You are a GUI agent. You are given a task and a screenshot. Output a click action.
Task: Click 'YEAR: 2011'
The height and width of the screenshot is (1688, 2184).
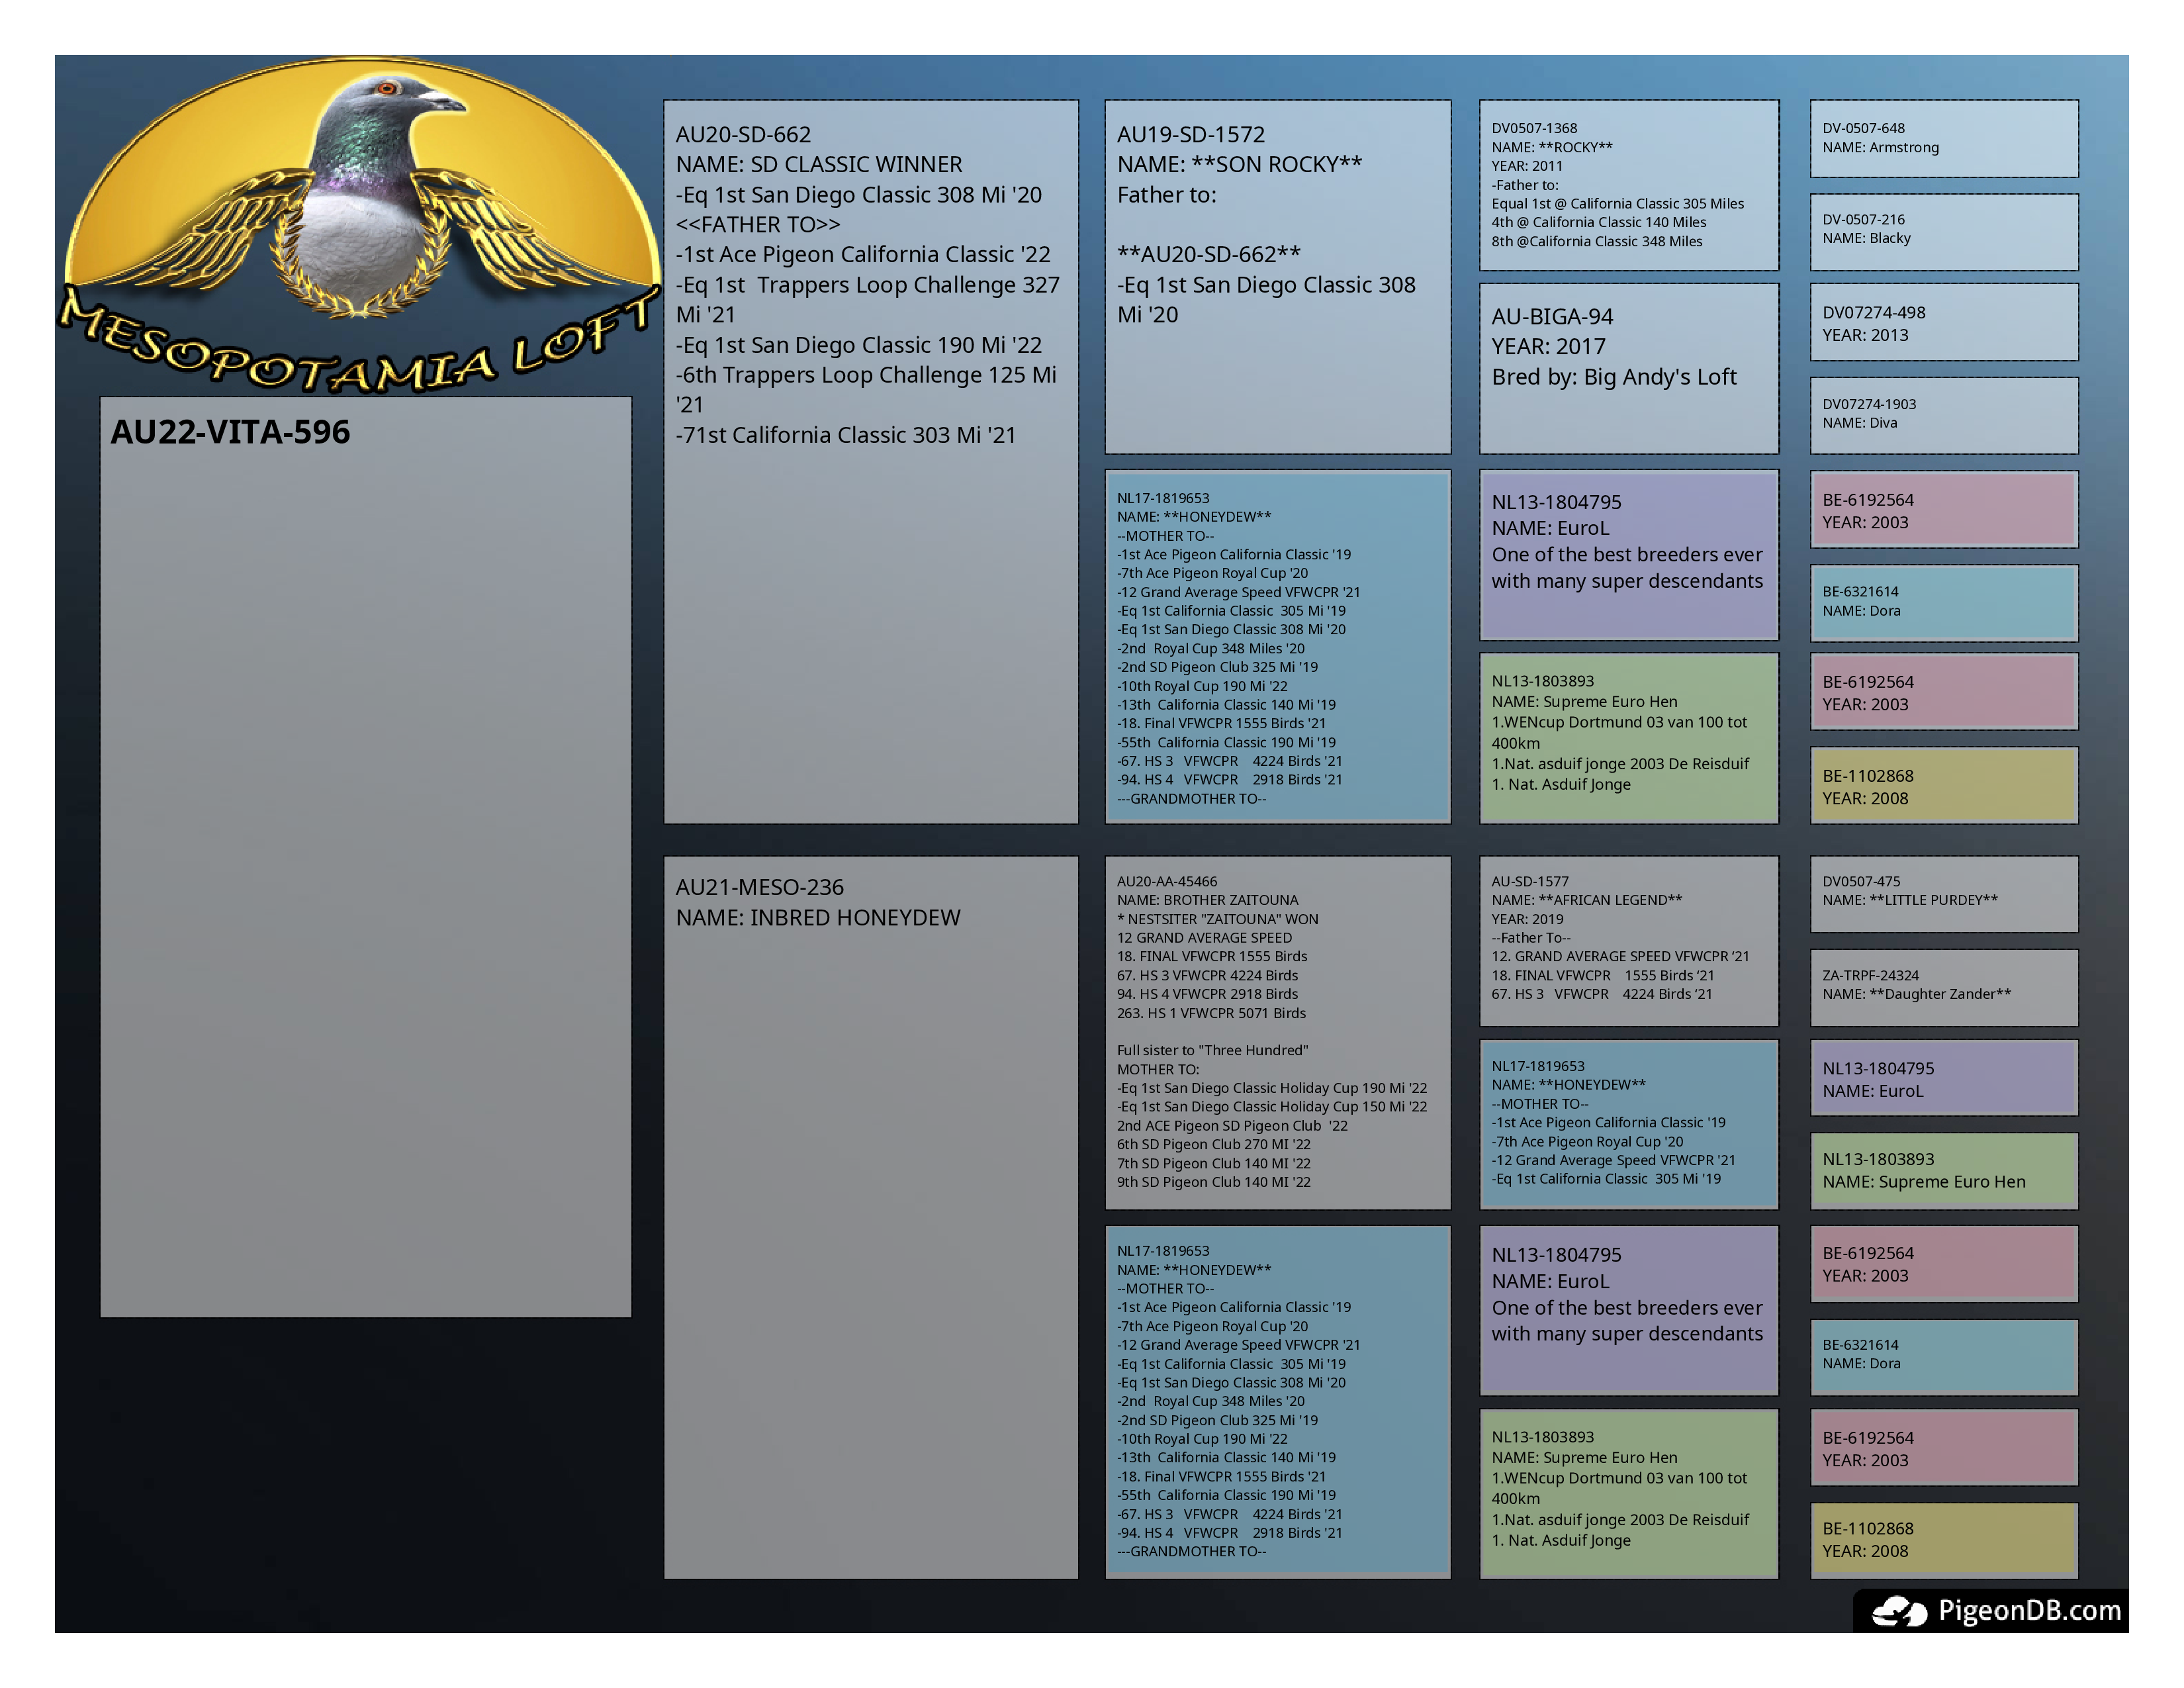[x=1527, y=167]
